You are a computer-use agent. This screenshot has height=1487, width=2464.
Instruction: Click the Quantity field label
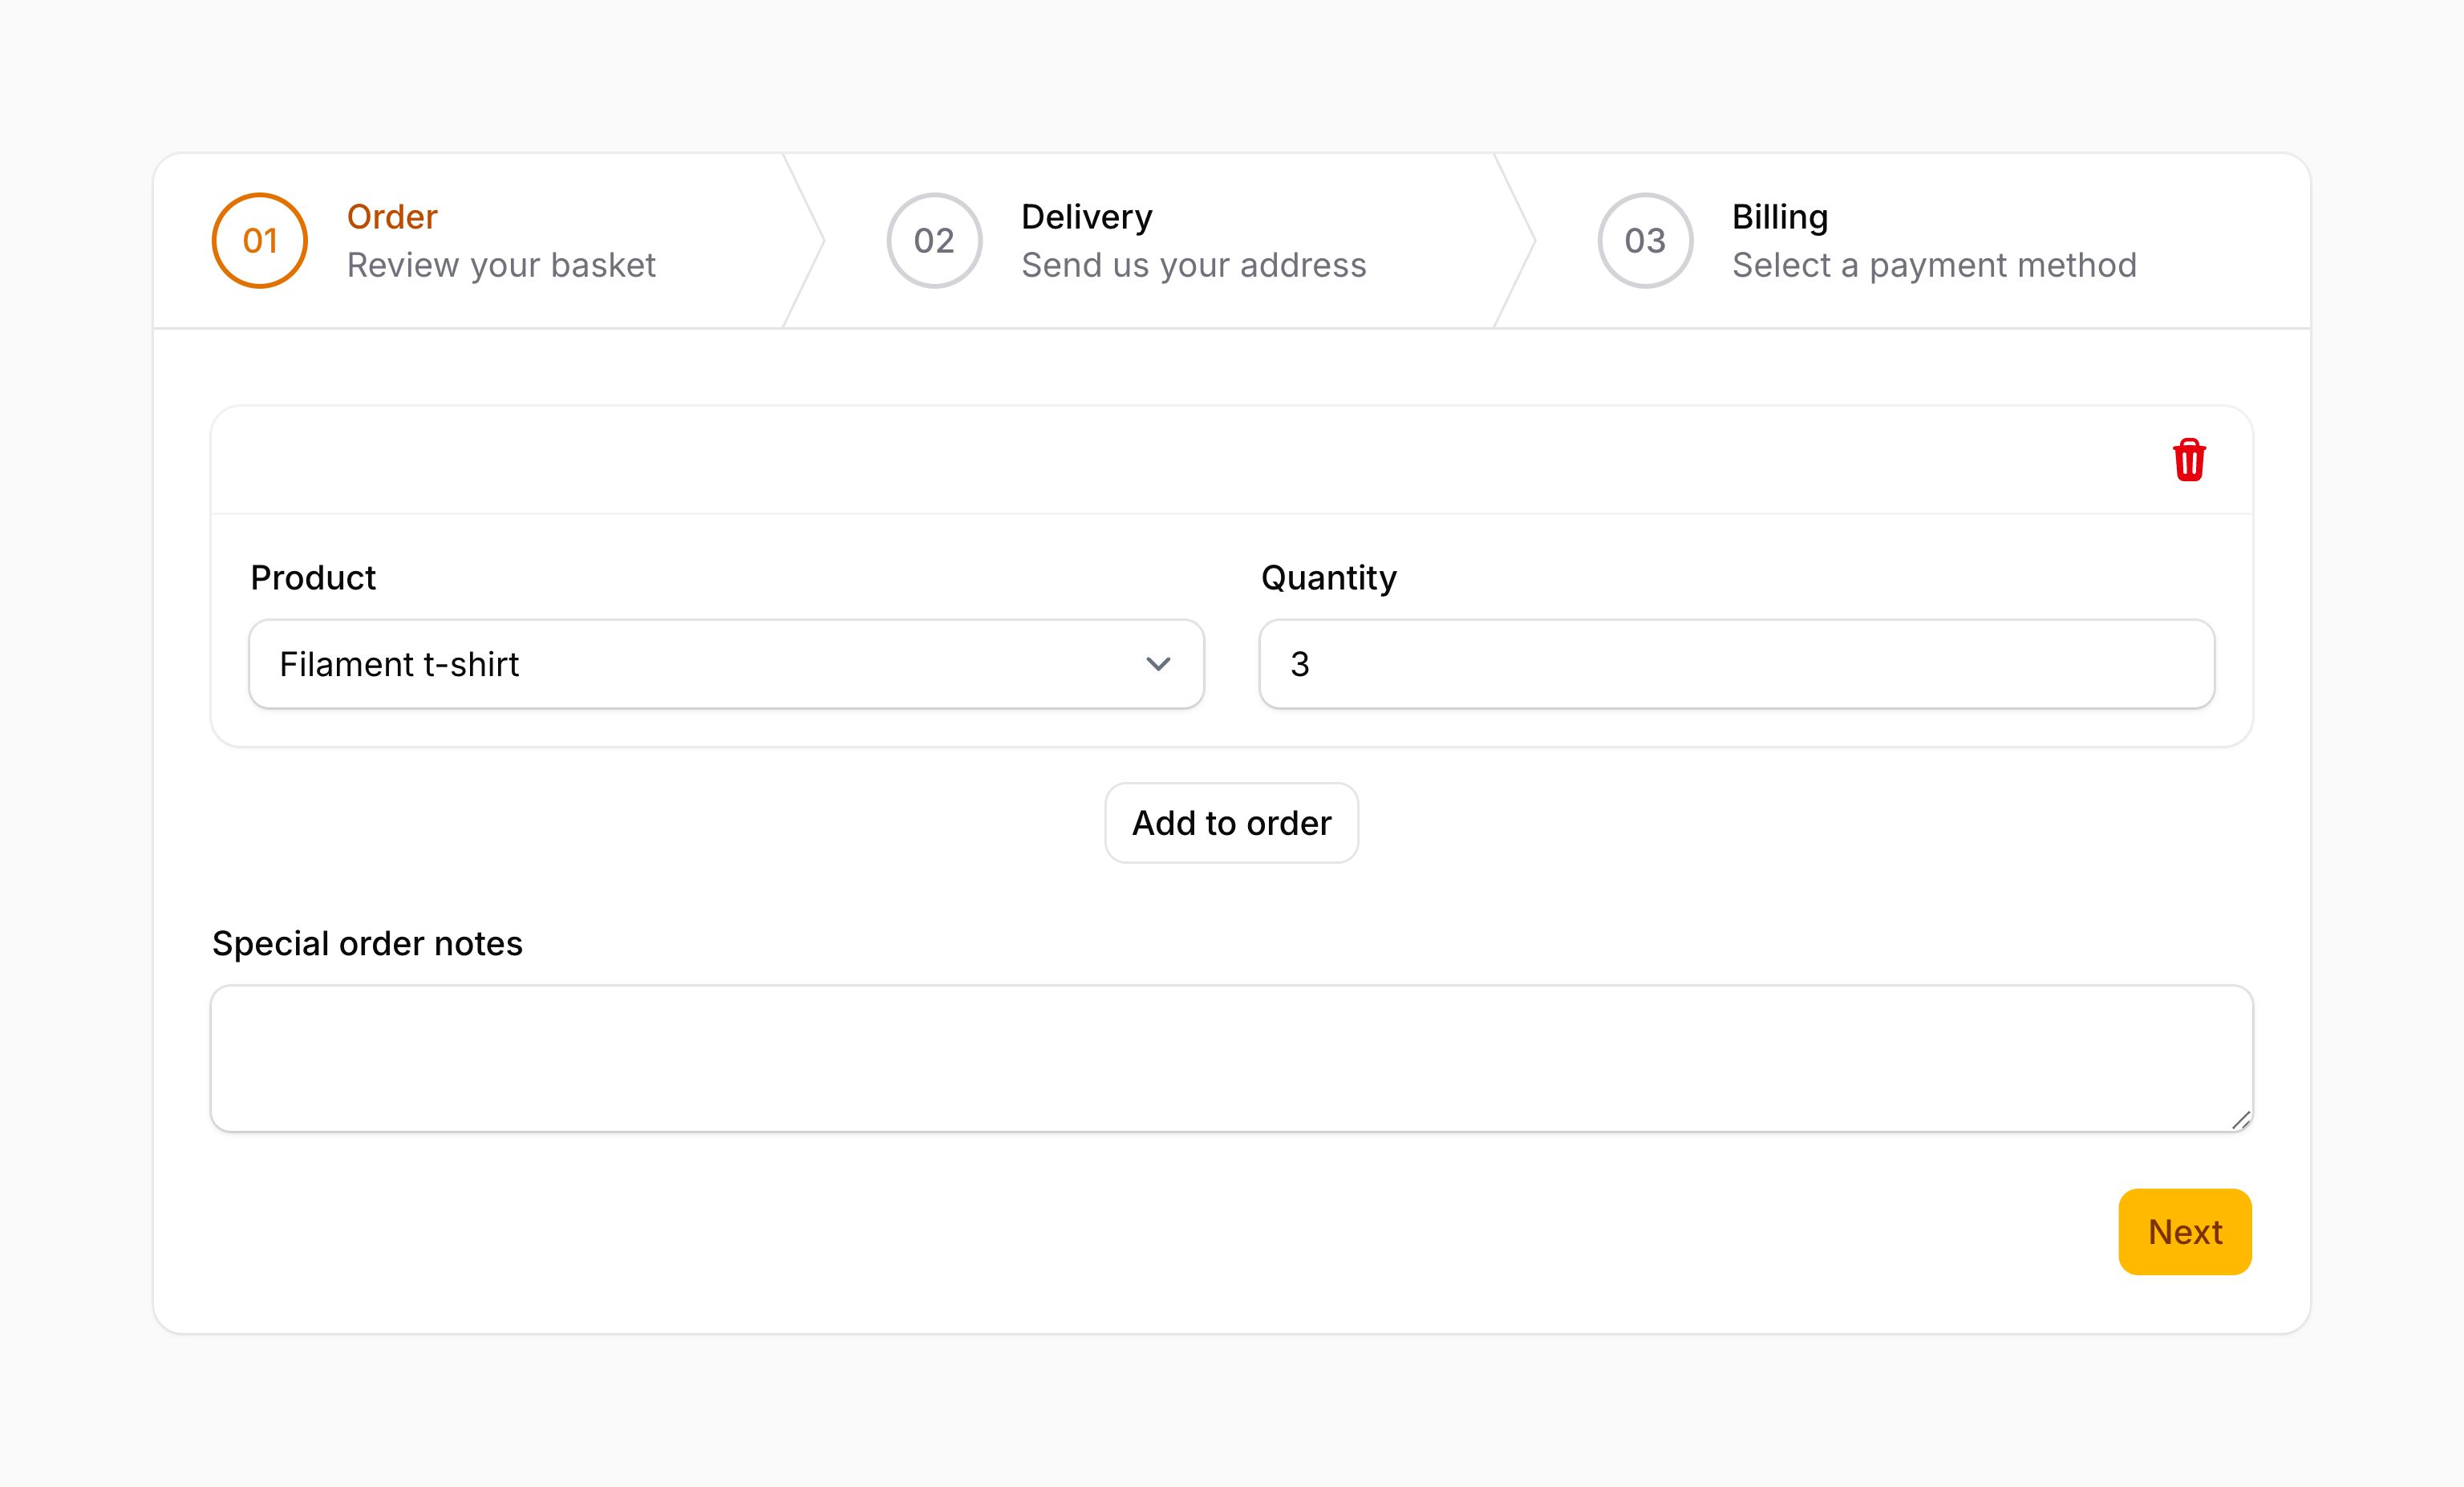[1328, 578]
